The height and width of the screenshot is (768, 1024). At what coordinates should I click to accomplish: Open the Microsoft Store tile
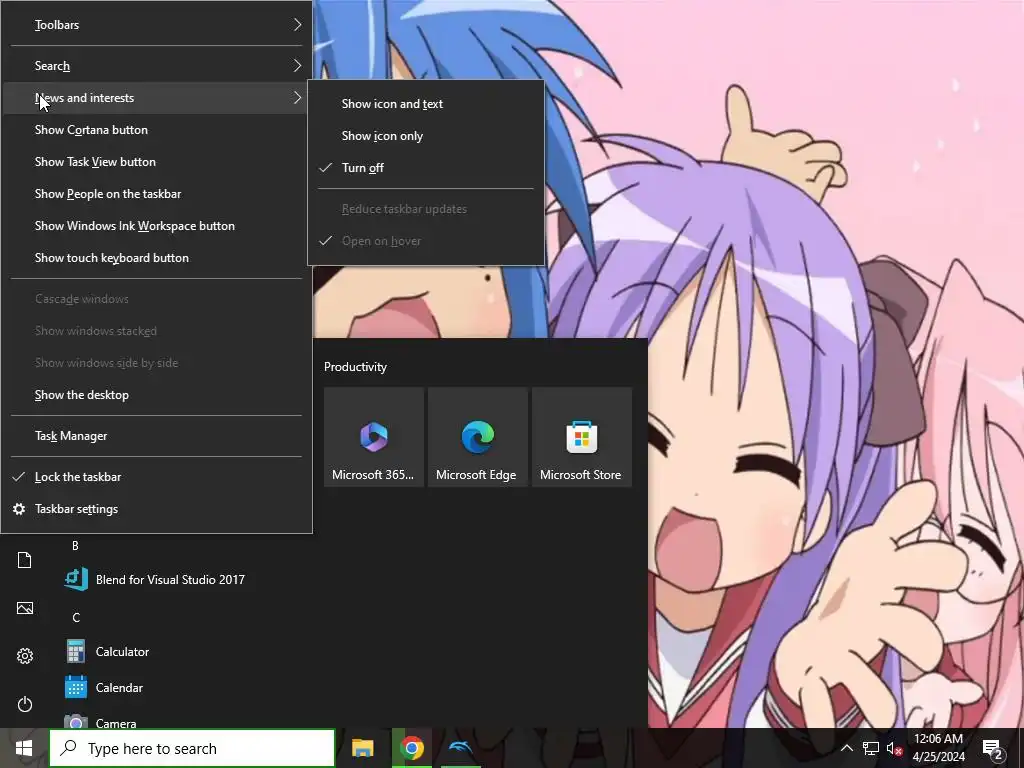582,437
